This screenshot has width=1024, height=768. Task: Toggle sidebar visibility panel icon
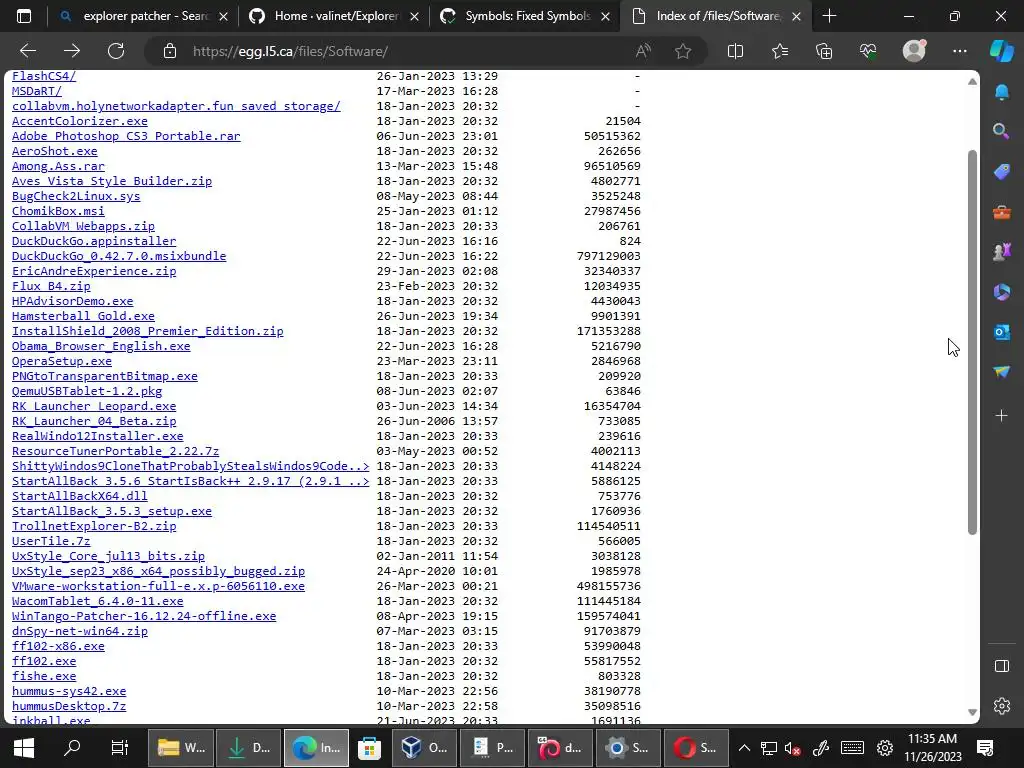(1002, 666)
